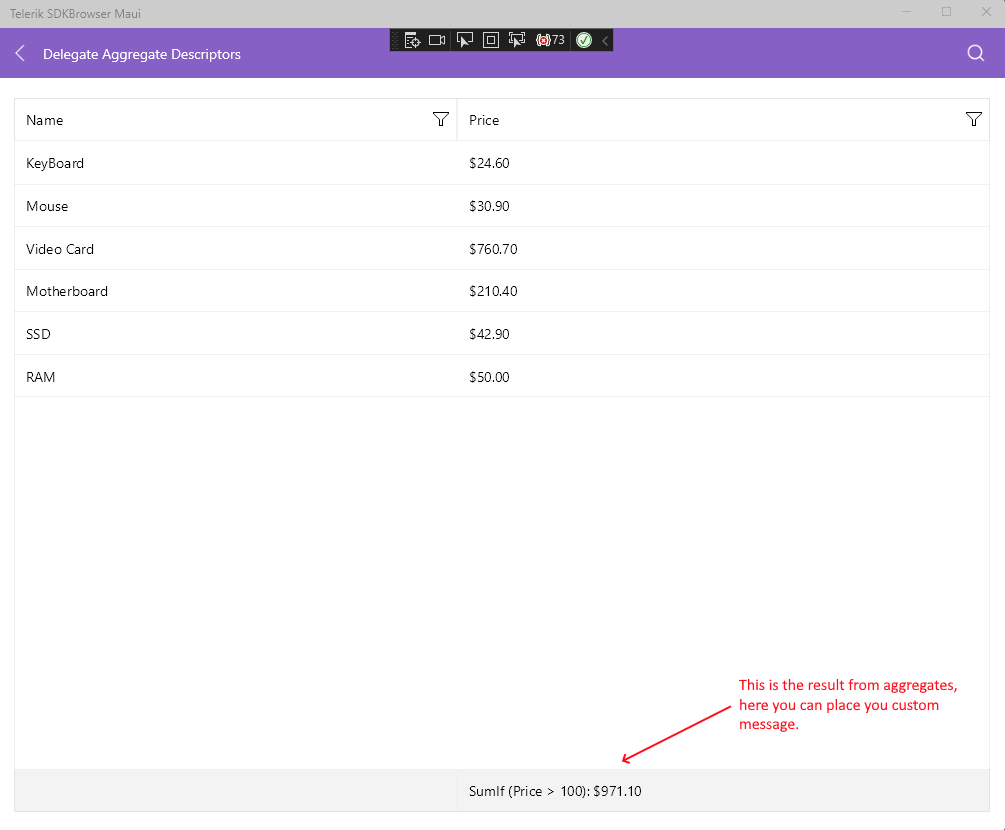Screen dimensions: 1005x830
Task: Open Live Visual Tree from debug toolbar
Action: click(x=412, y=40)
